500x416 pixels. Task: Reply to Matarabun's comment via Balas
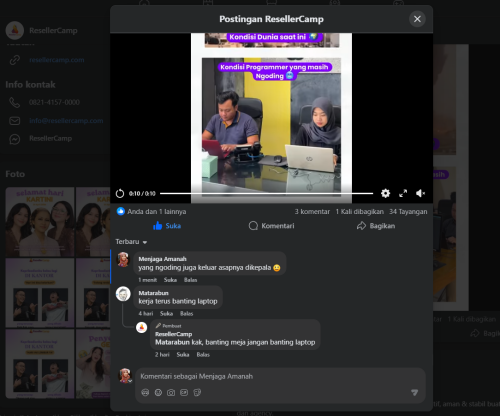click(186, 314)
